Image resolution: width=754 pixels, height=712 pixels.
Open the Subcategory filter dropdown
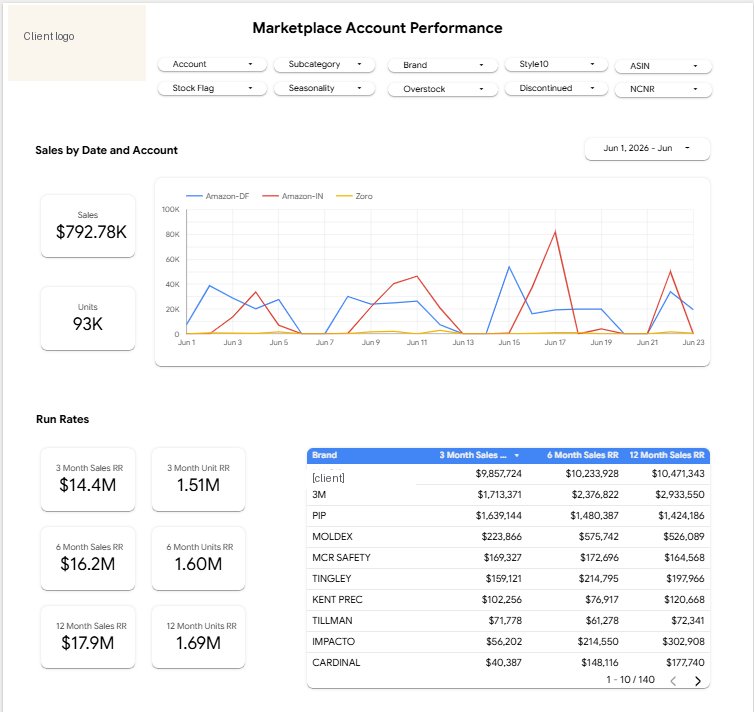tap(324, 64)
